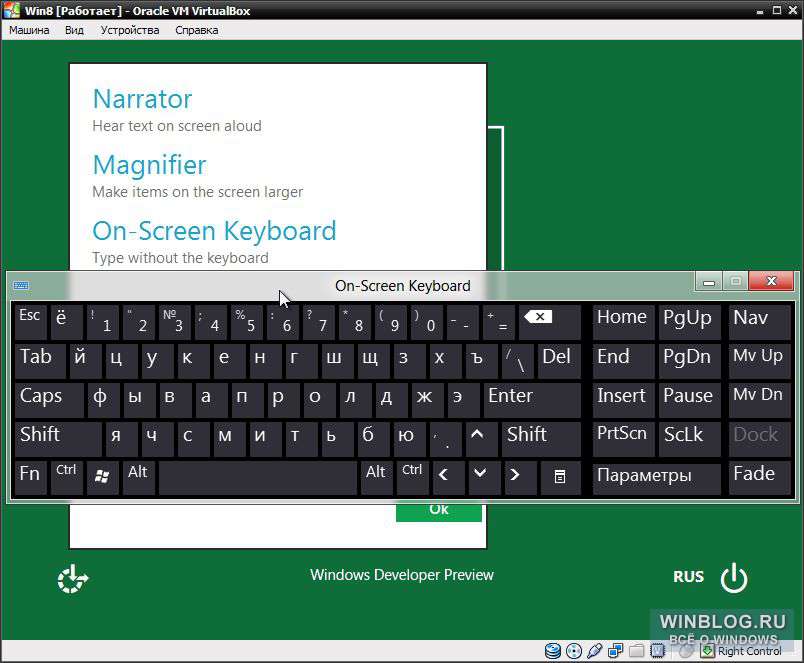This screenshot has height=663, width=804.
Task: Toggle the Caps key
Action: pos(49,399)
